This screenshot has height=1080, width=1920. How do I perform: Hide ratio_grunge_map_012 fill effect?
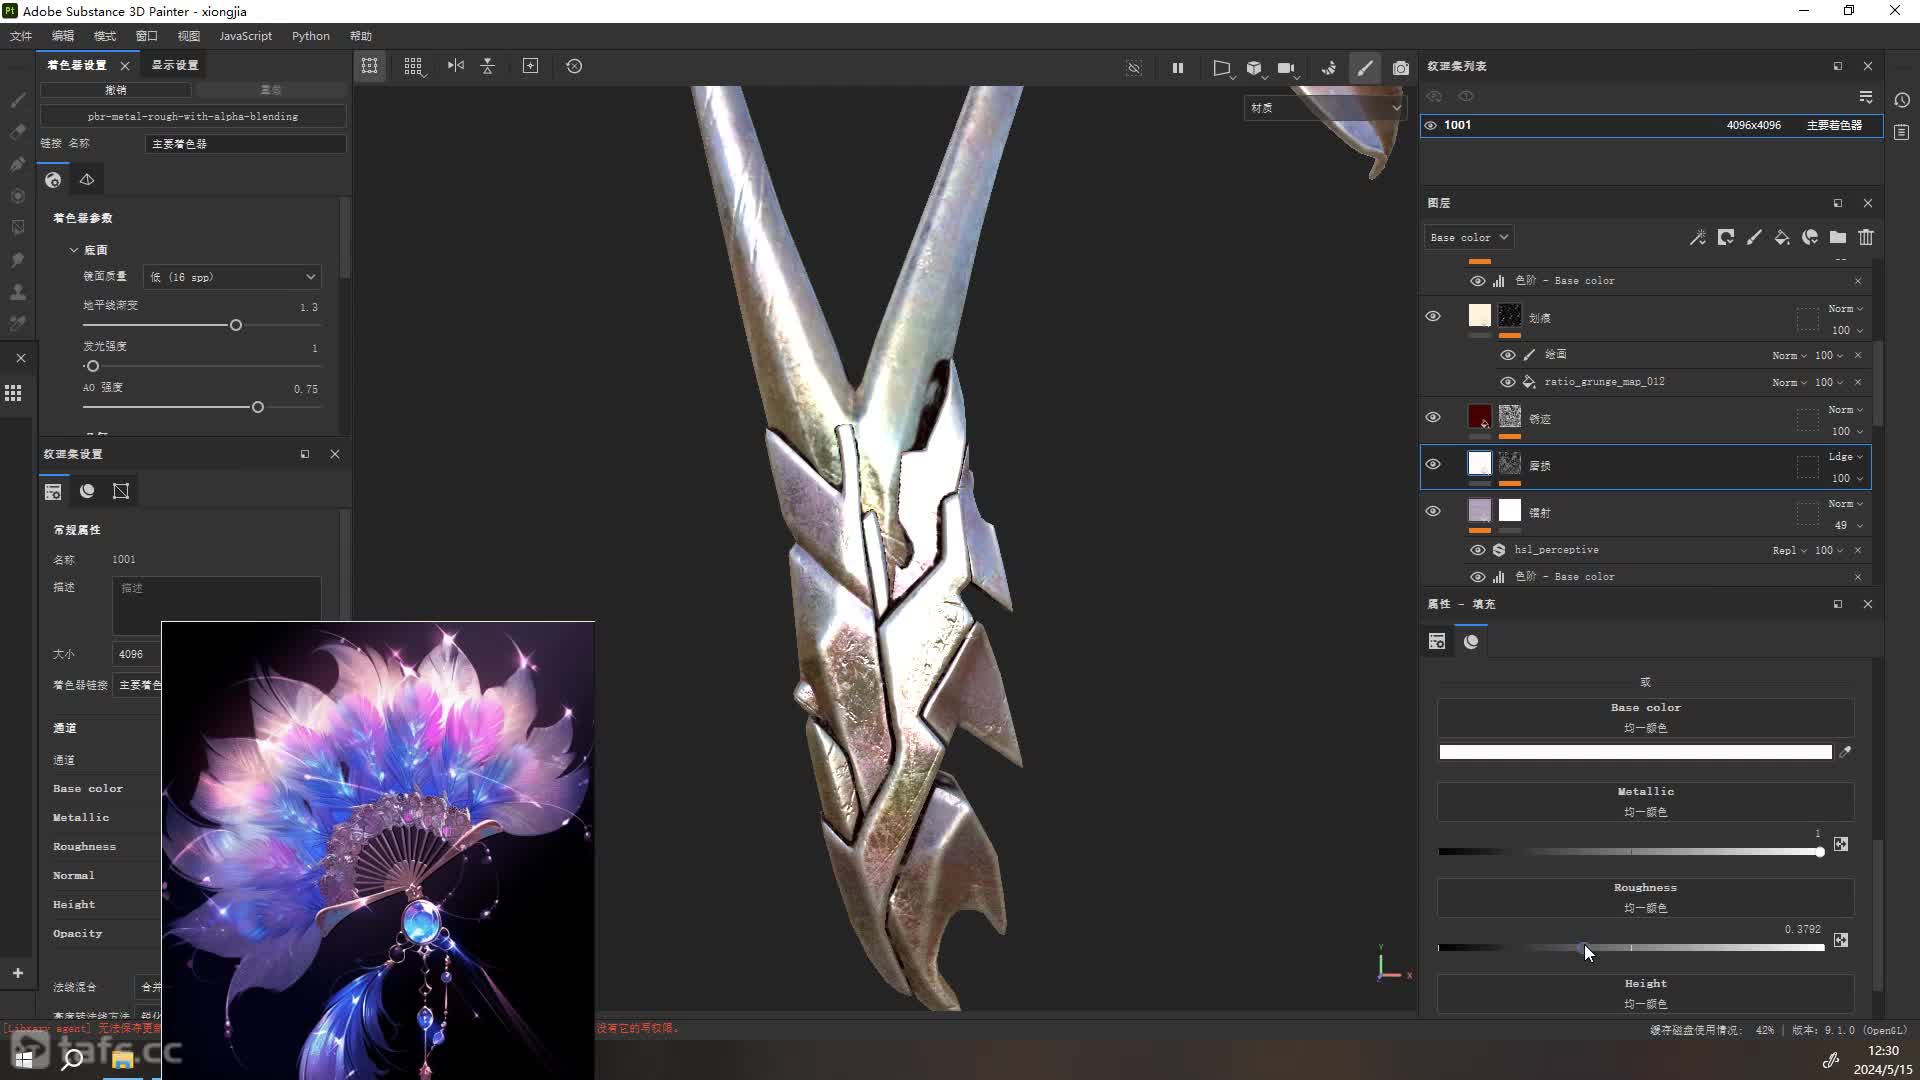1508,382
